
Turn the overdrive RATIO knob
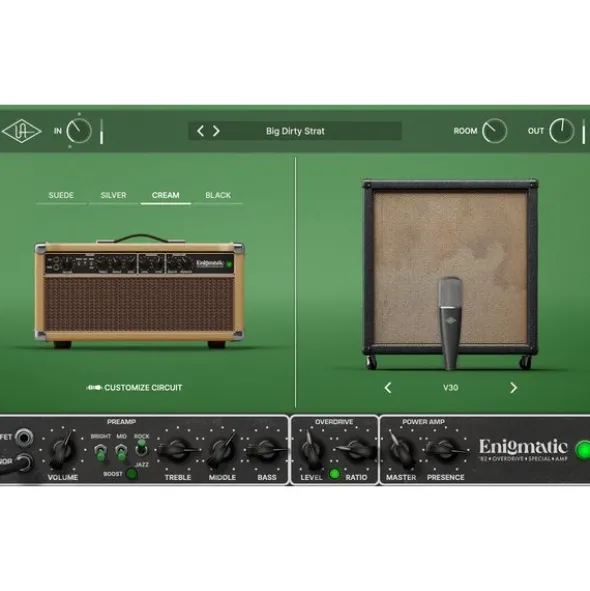click(356, 449)
